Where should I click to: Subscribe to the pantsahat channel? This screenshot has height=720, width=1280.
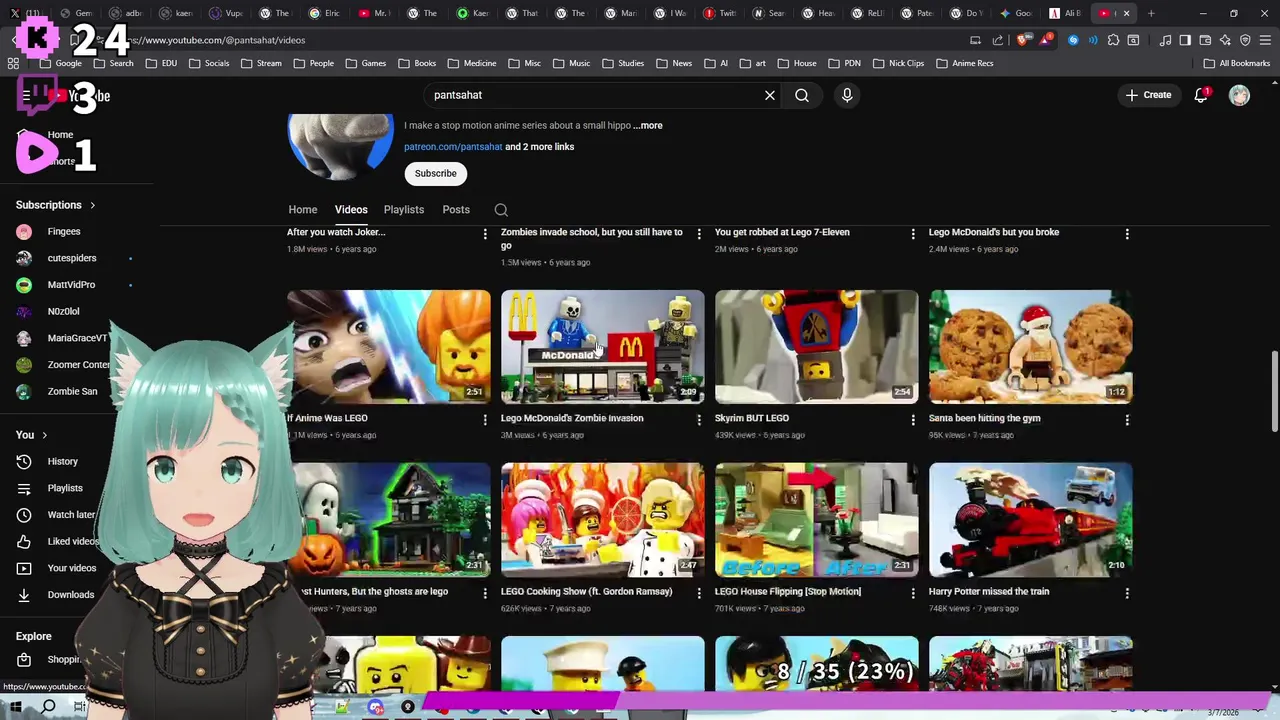tap(435, 173)
